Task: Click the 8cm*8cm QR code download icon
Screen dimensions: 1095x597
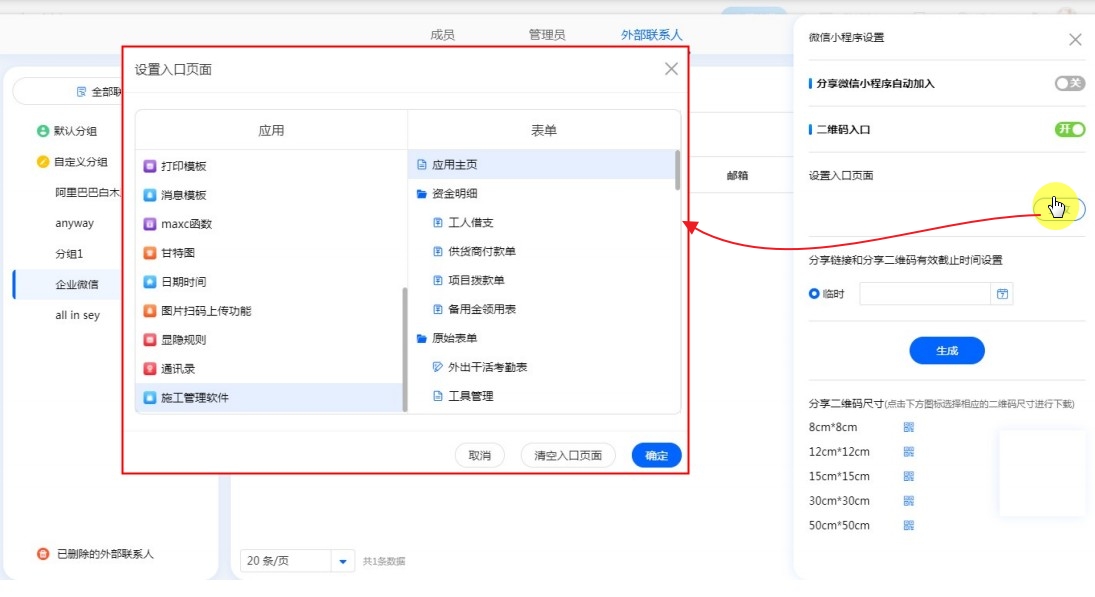Action: pyautogui.click(x=909, y=427)
